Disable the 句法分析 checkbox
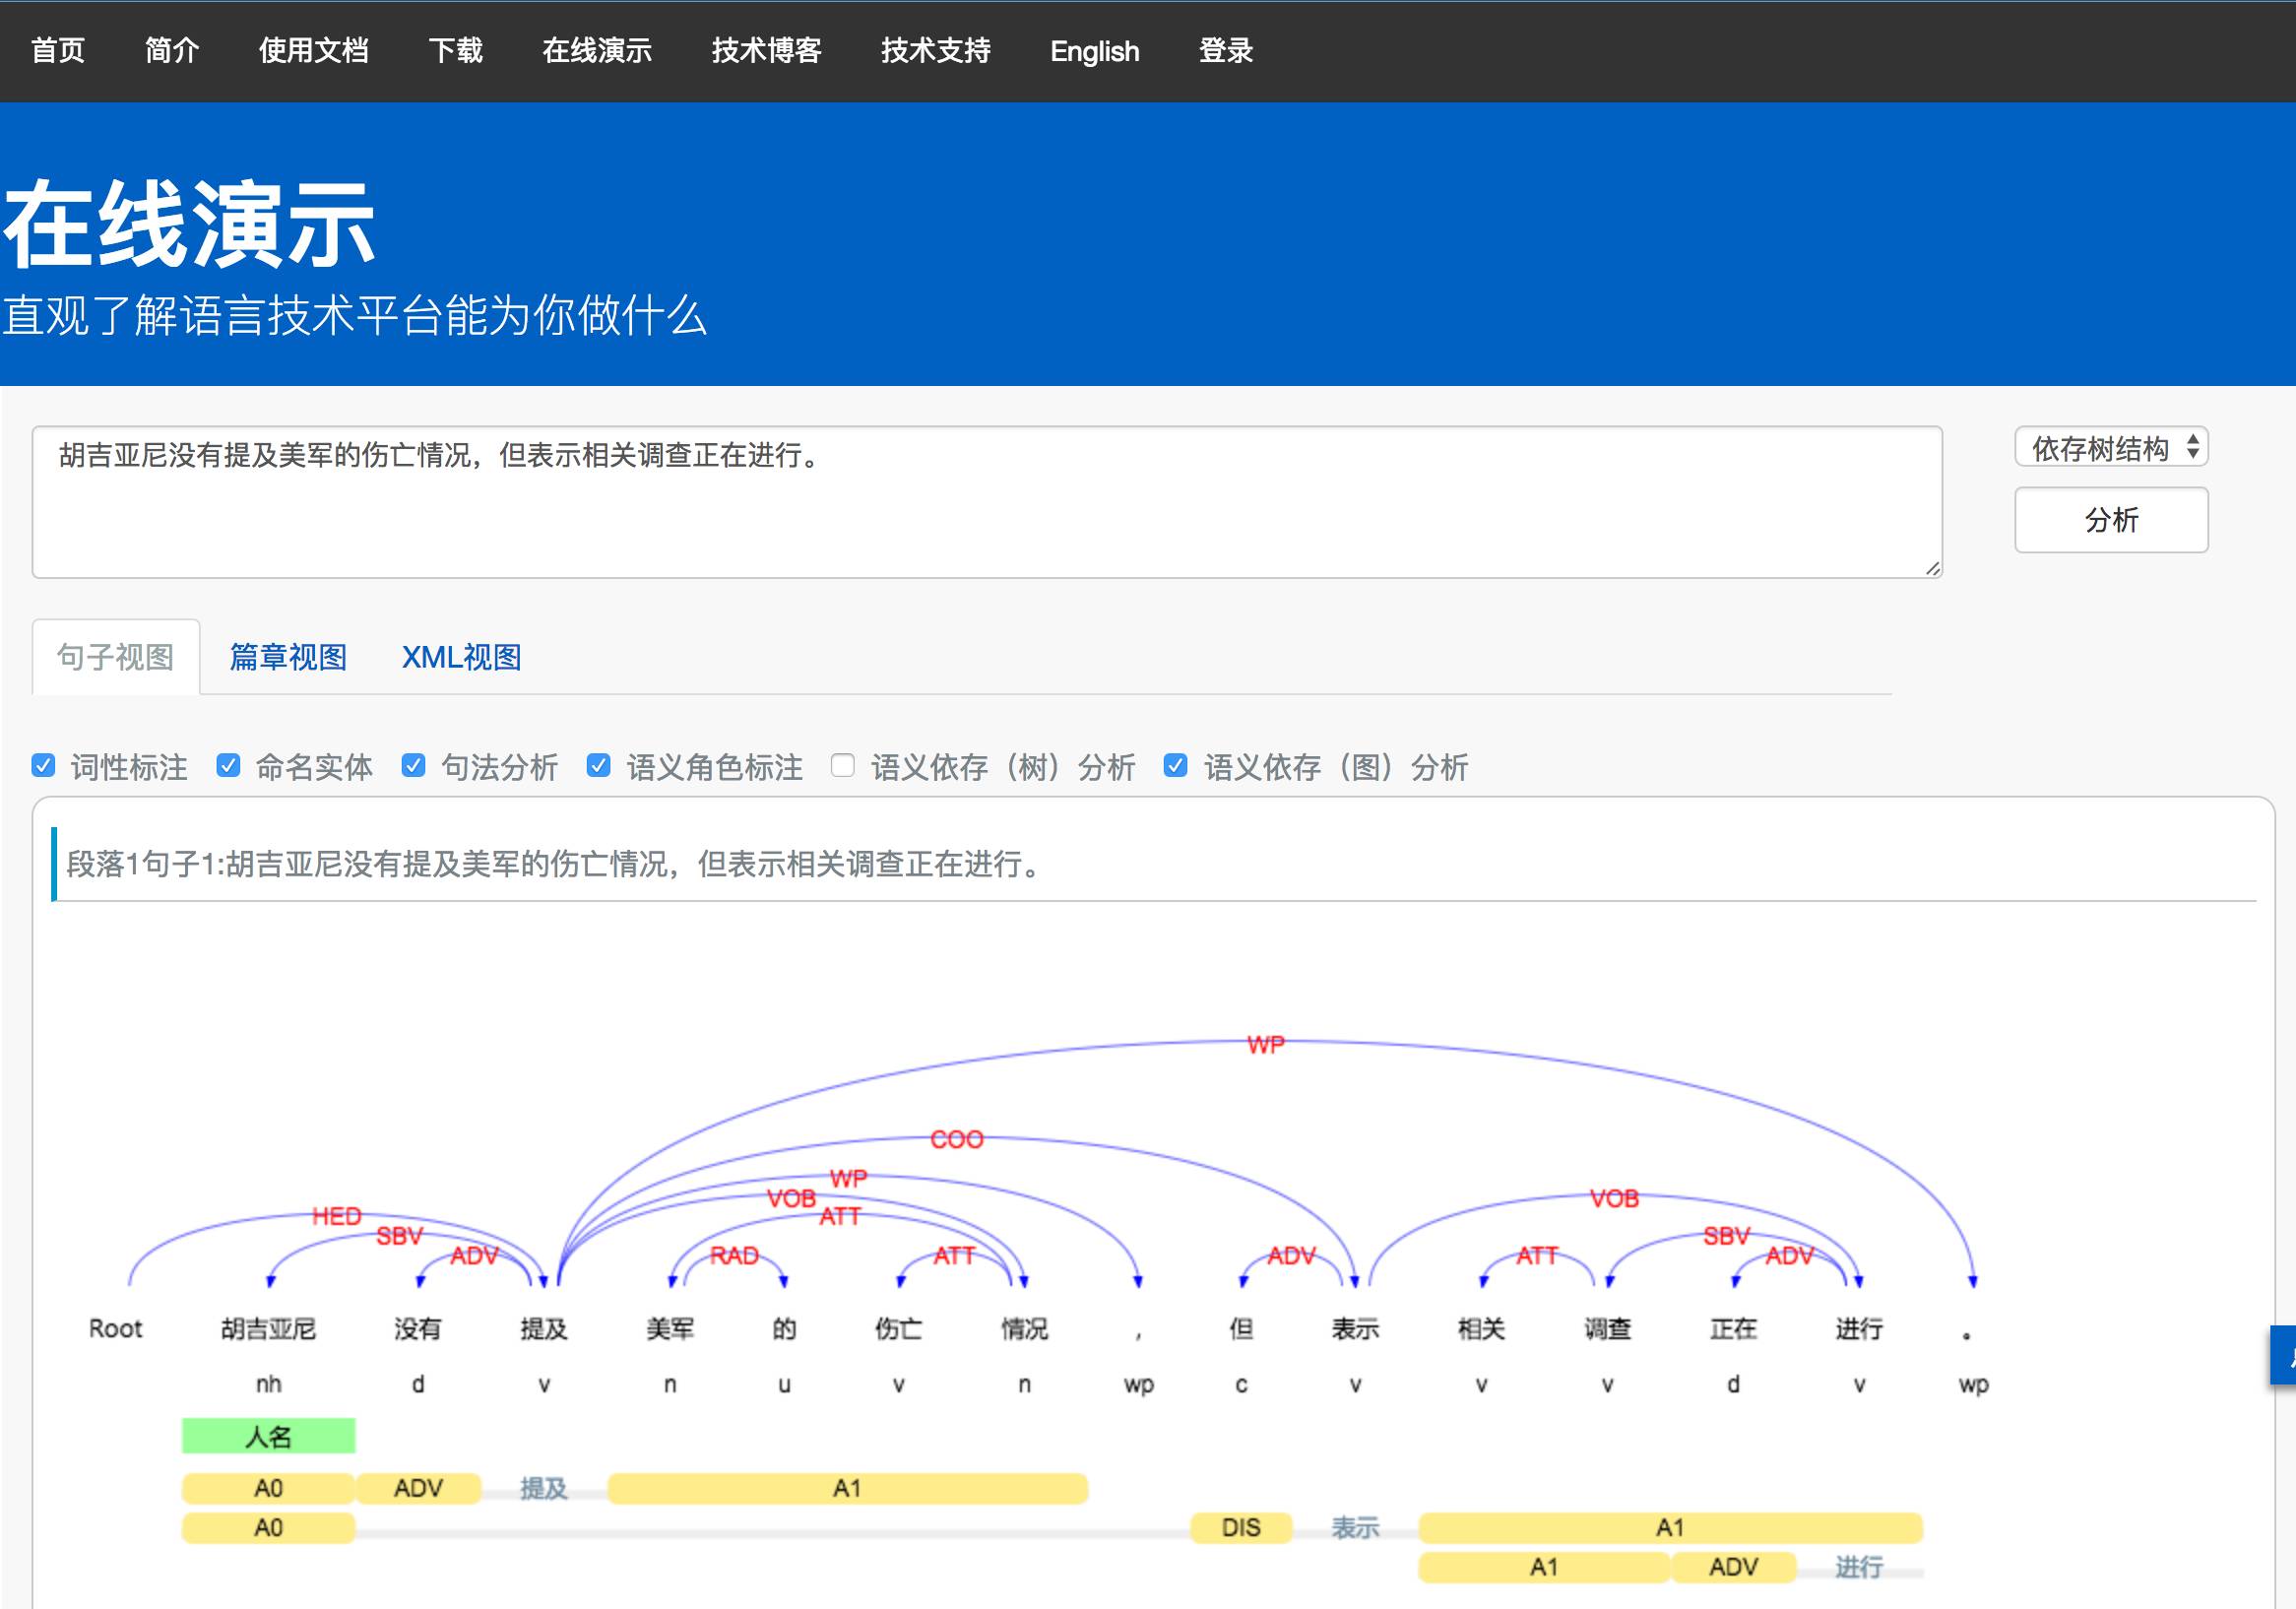Screen dimensions: 2296x1609 413,766
